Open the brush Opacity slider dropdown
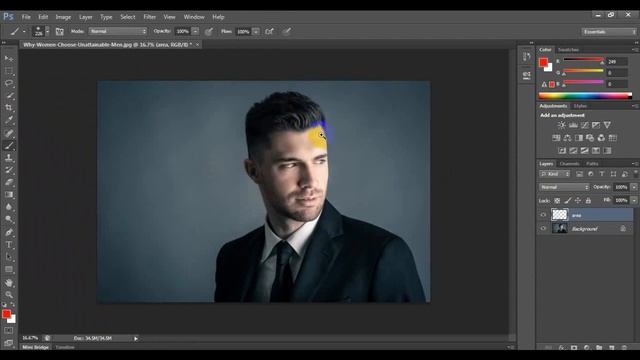The height and width of the screenshot is (360, 640). [196, 31]
